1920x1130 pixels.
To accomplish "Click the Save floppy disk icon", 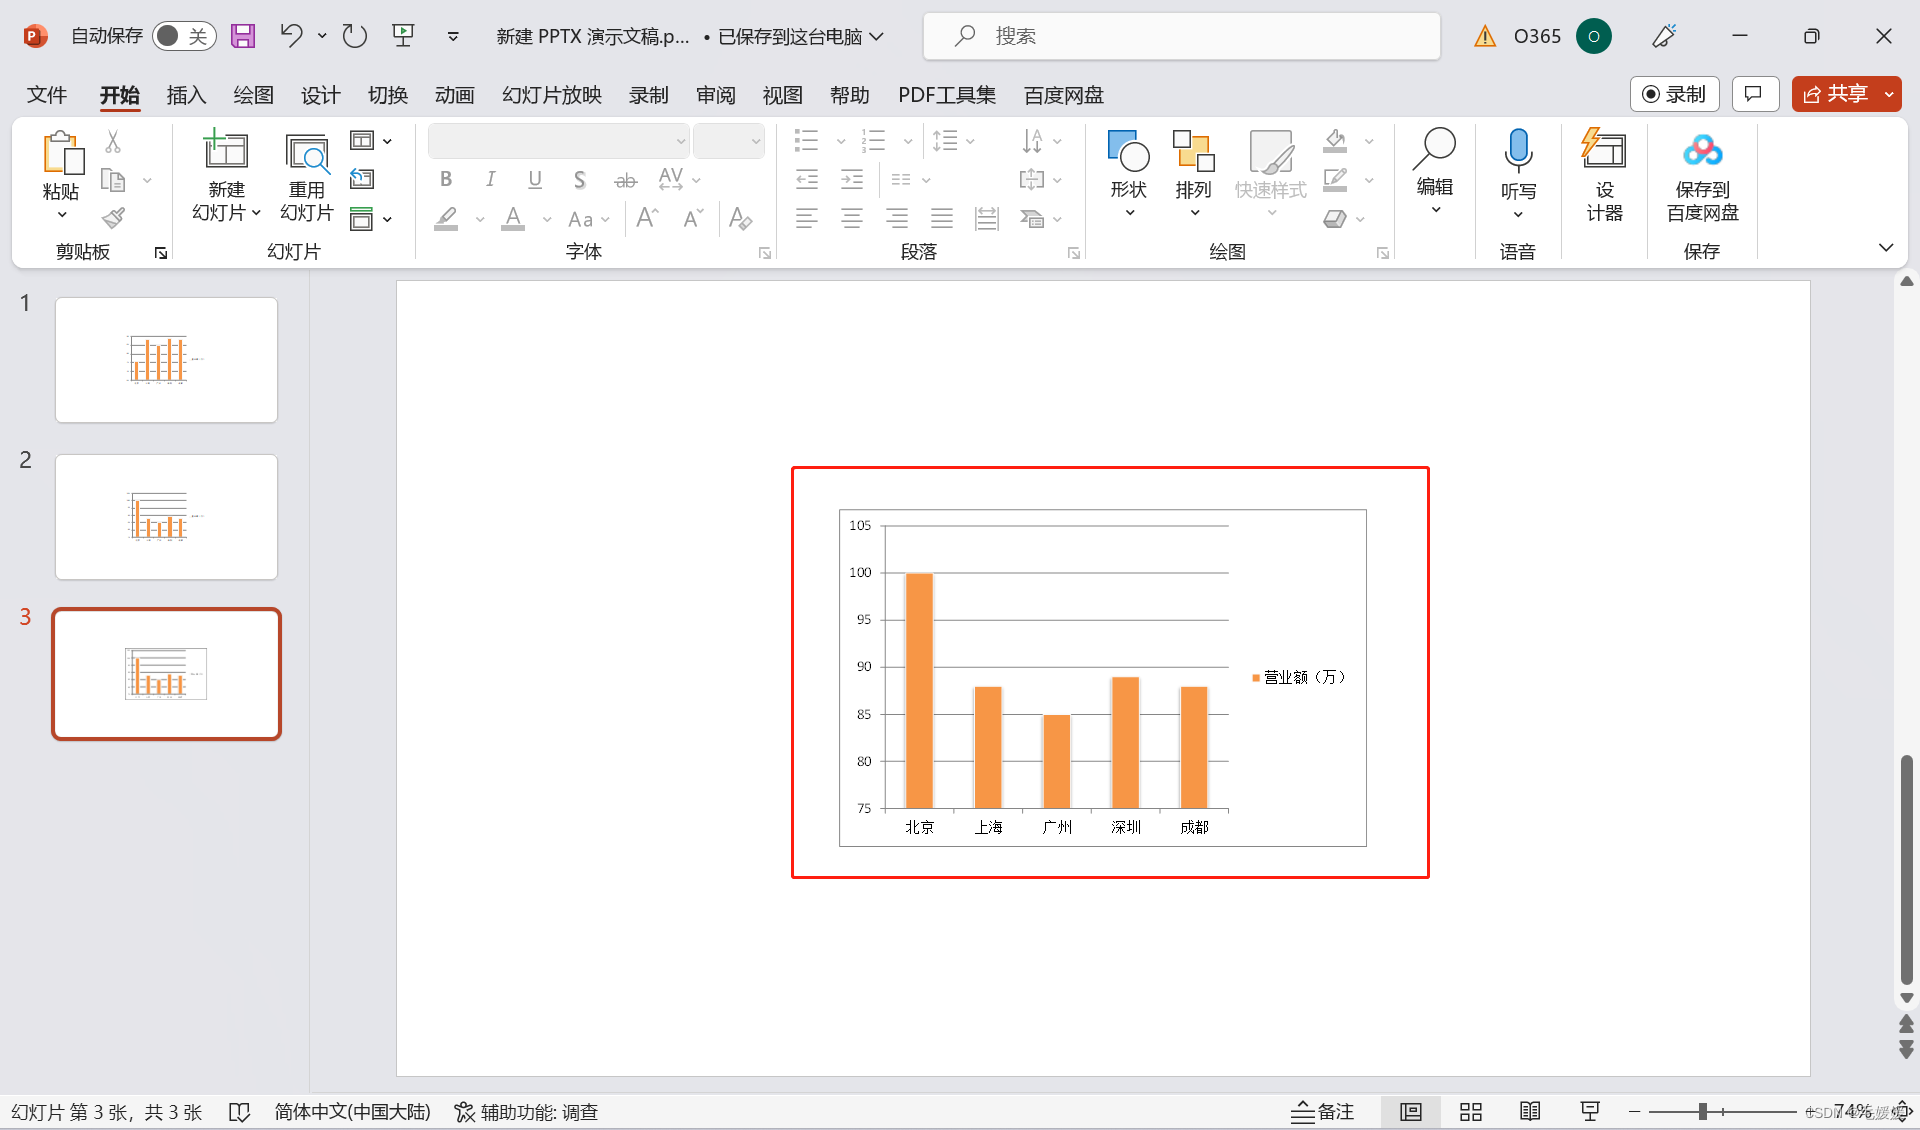I will pos(243,36).
